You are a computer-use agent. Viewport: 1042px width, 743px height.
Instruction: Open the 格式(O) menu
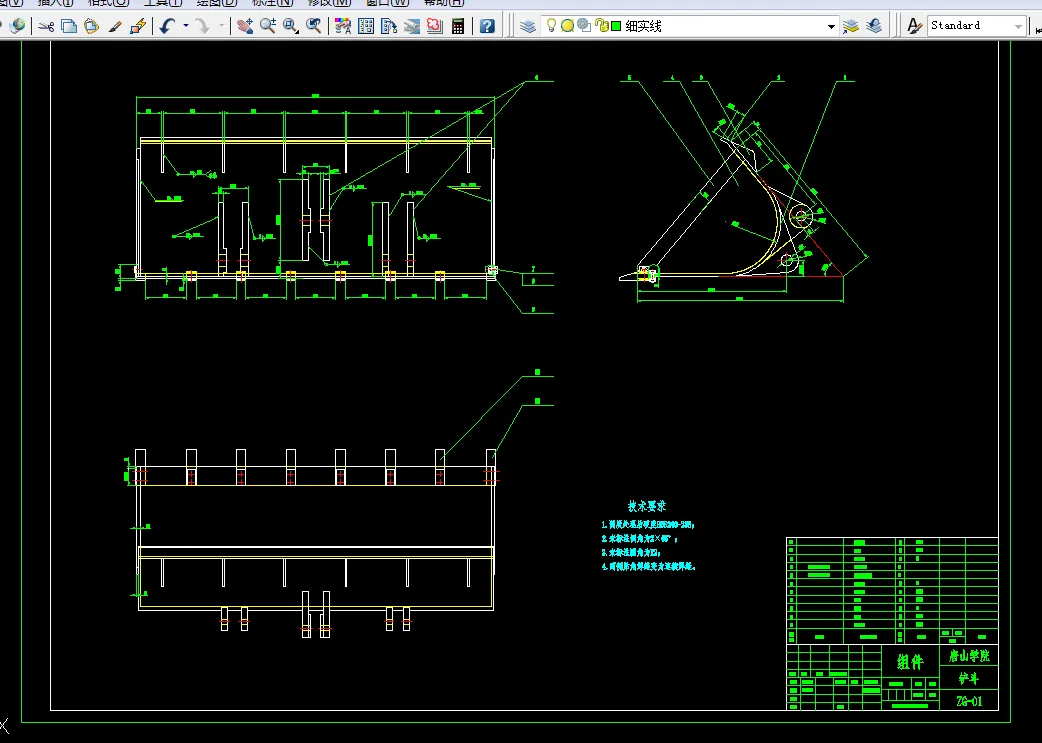(x=108, y=3)
